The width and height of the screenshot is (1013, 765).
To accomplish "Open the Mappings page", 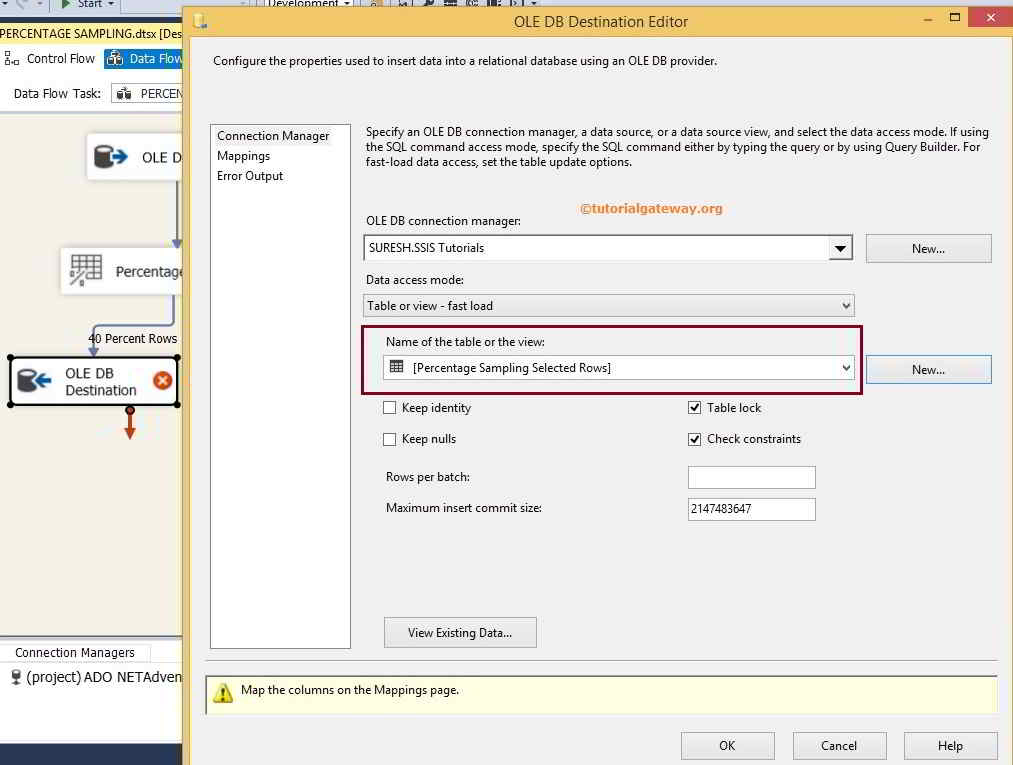I will click(x=244, y=156).
